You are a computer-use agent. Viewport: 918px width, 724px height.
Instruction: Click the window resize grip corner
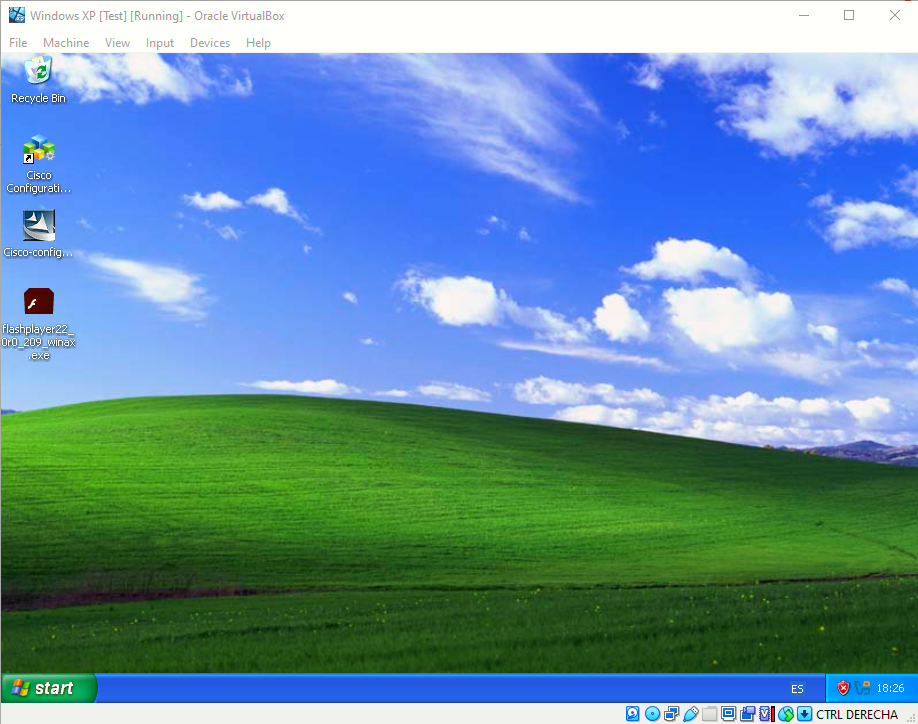click(x=912, y=718)
